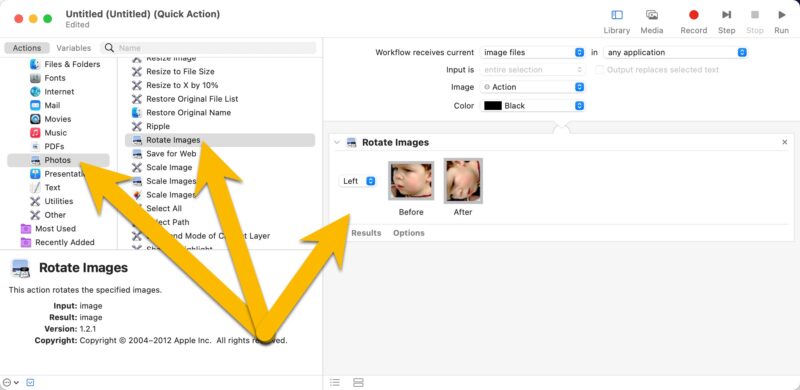The image size is (800, 390).
Task: Toggle the Library panel toolbar icon
Action: click(616, 15)
